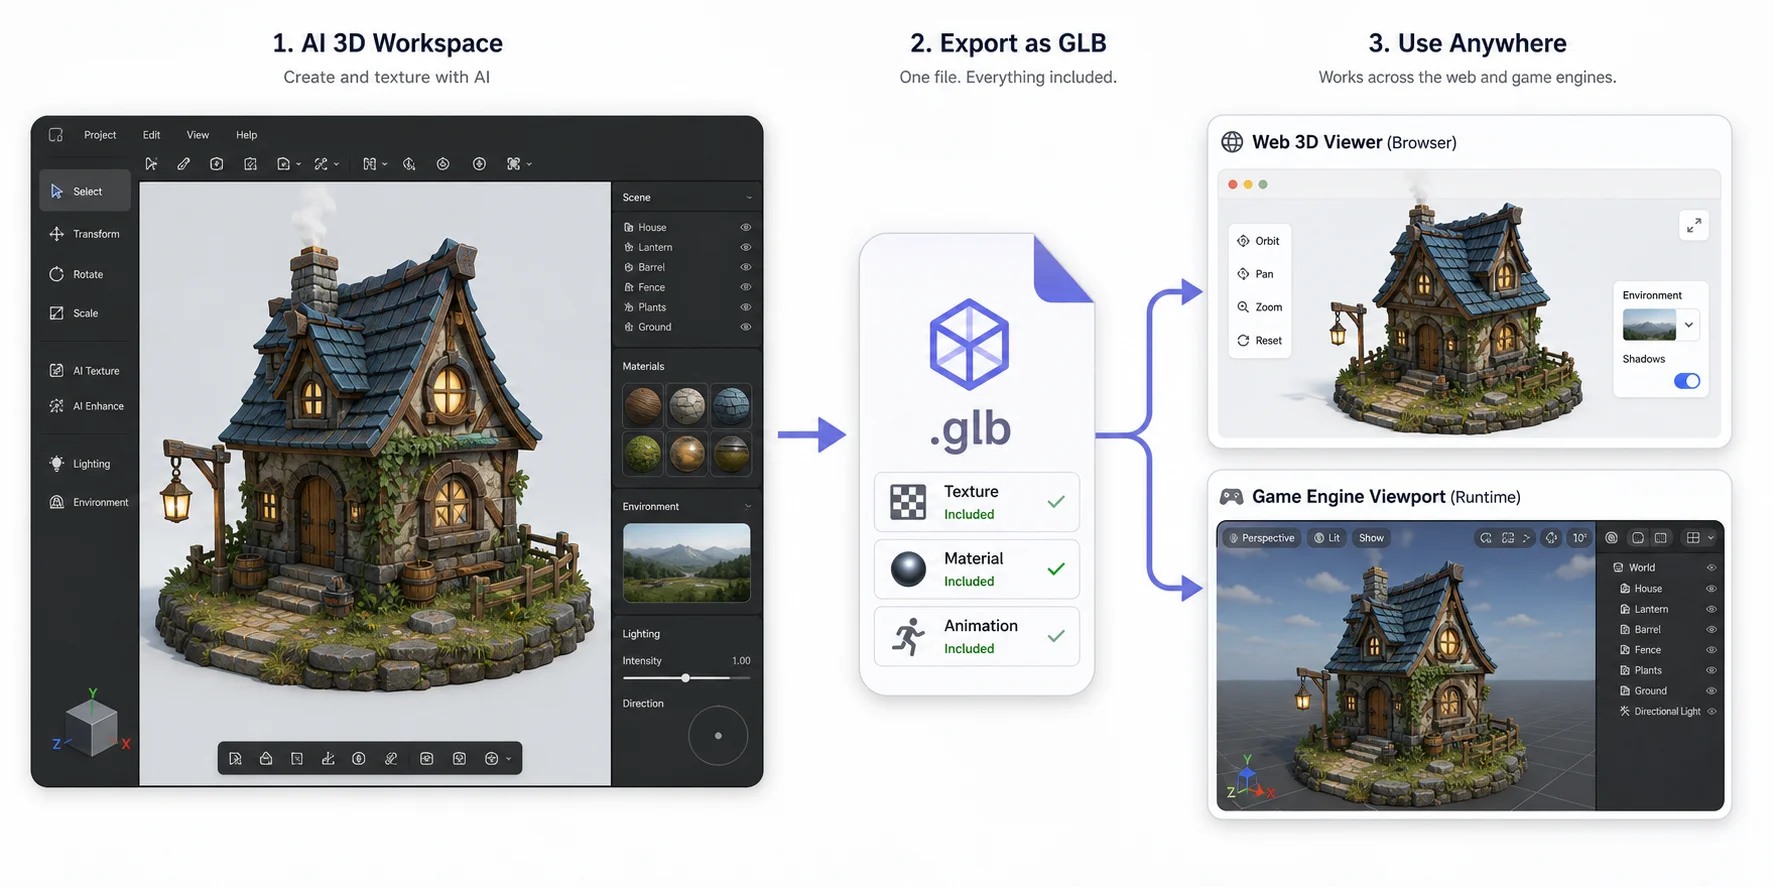Click the house-shaped icon in the bottom viewport toolbar
The height and width of the screenshot is (887, 1774).
(x=266, y=759)
